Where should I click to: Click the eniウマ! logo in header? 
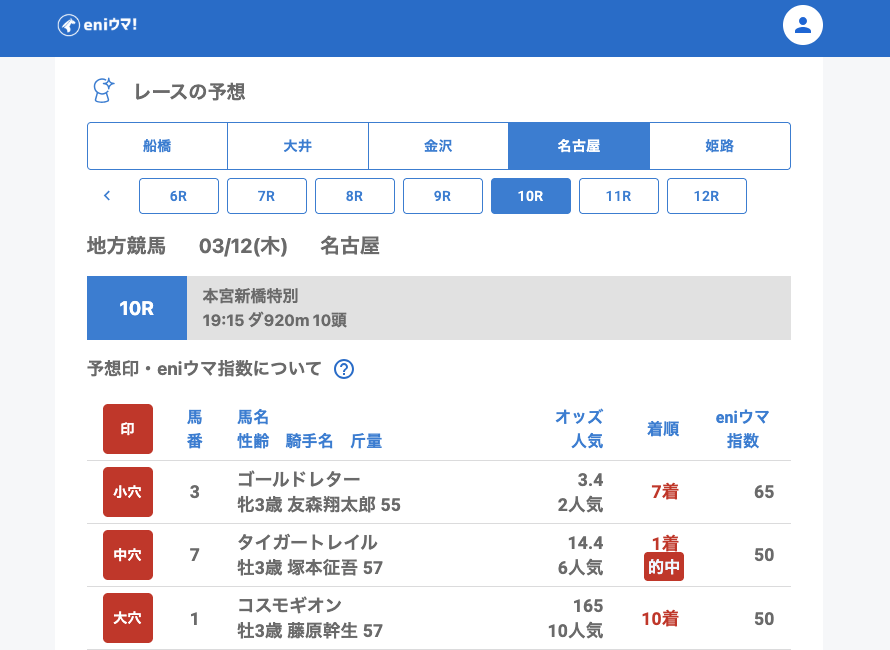pyautogui.click(x=97, y=25)
